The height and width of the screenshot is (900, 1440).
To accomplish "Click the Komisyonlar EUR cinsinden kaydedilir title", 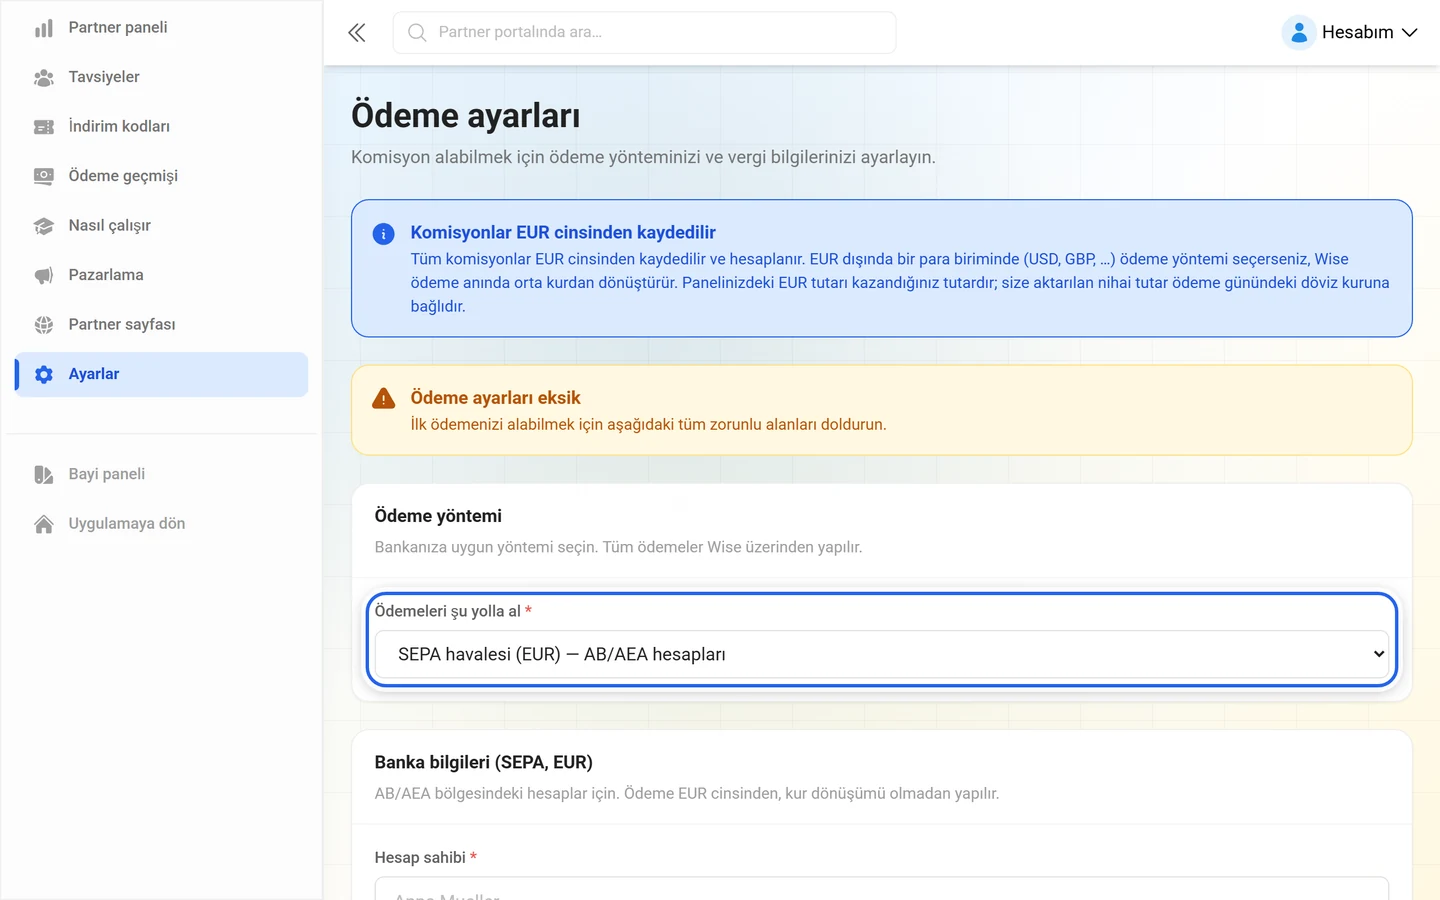I will [x=563, y=233].
